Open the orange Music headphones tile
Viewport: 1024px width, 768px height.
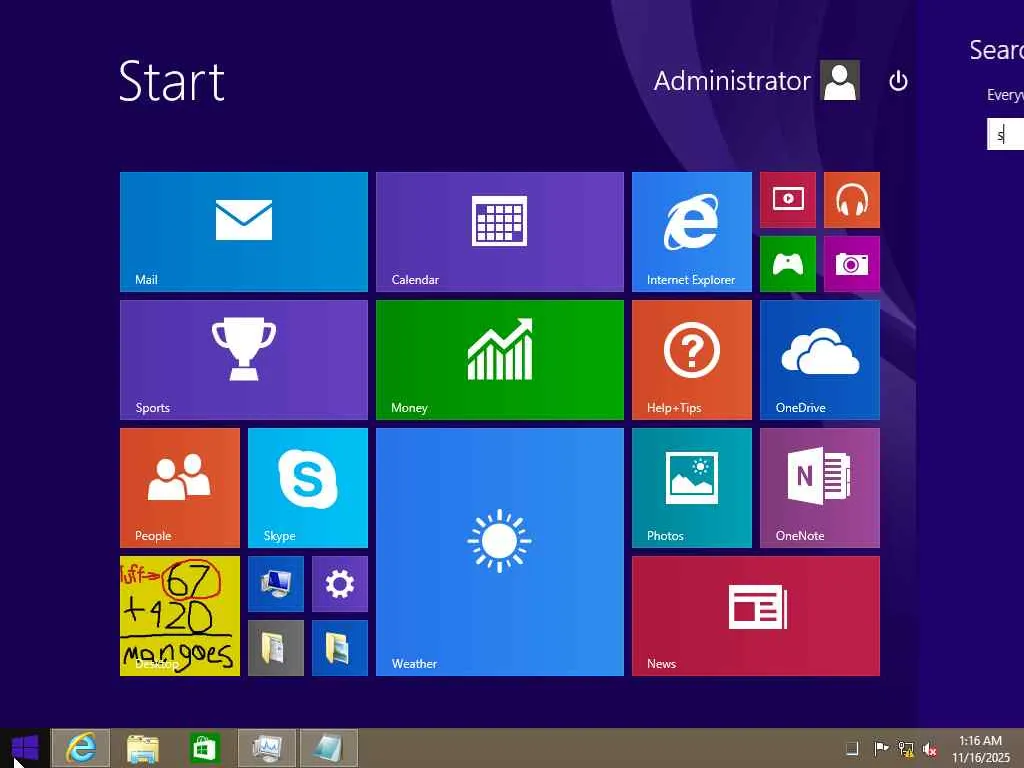click(x=852, y=200)
